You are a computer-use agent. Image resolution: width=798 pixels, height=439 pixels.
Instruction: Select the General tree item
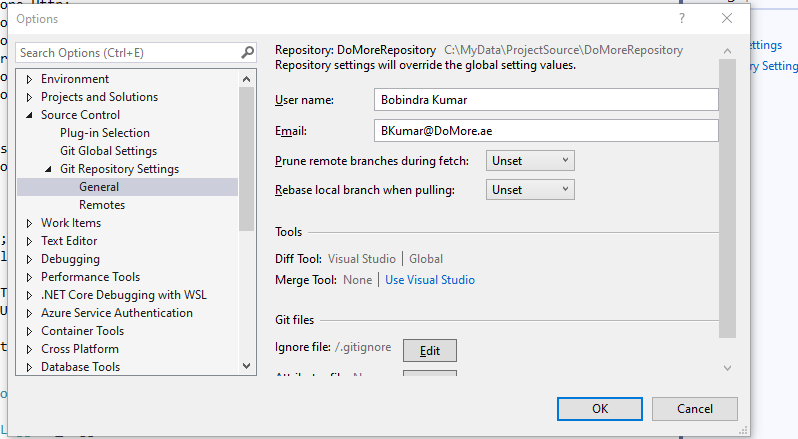click(x=99, y=187)
